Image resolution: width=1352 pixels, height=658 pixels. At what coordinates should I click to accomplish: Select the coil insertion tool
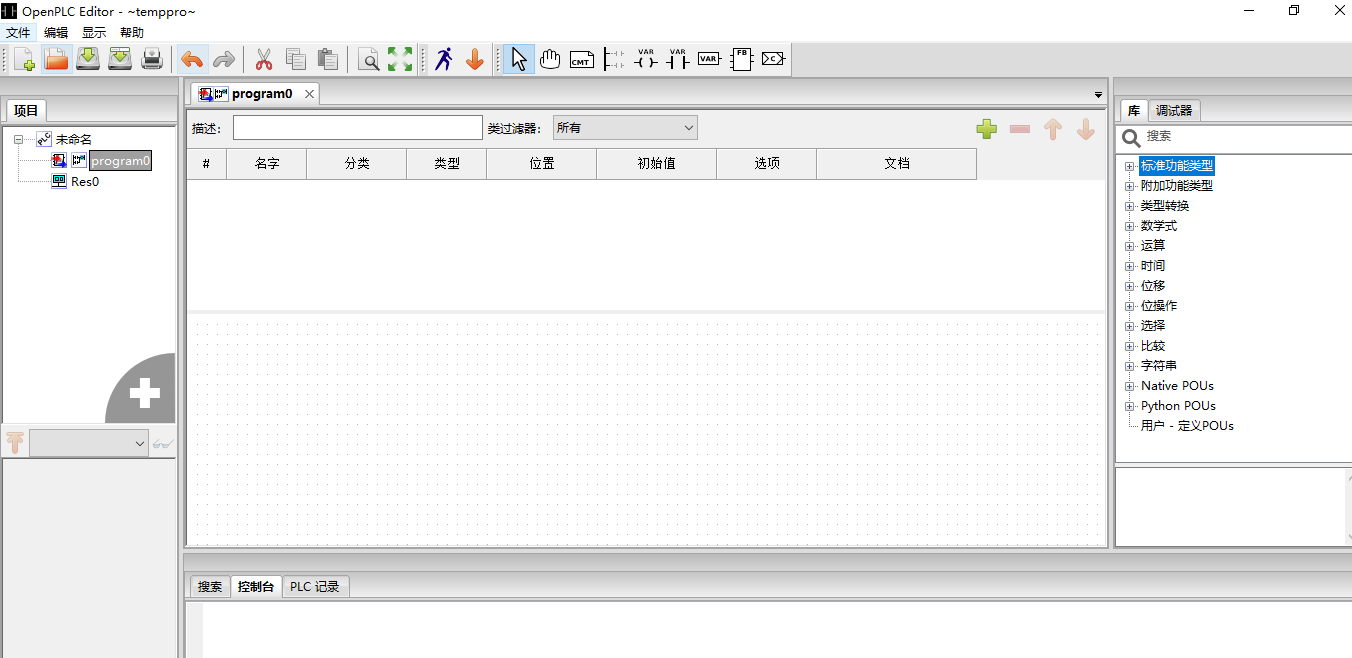[645, 59]
